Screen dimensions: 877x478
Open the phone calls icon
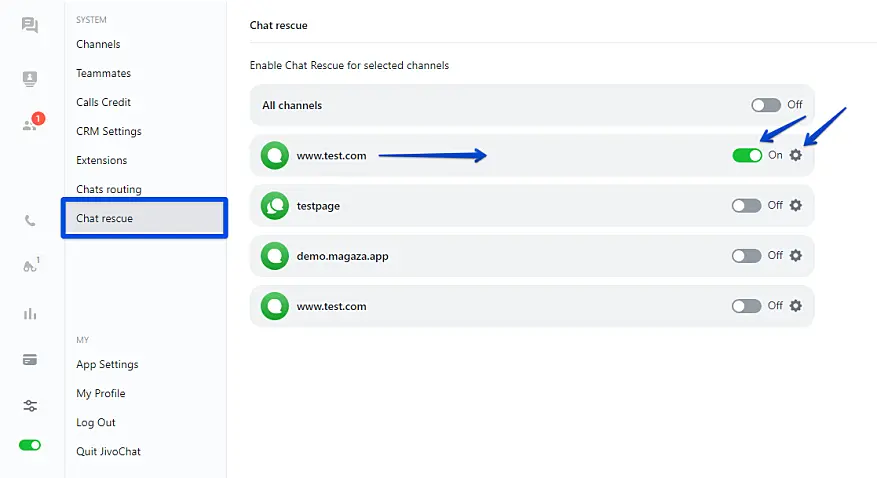[30, 221]
